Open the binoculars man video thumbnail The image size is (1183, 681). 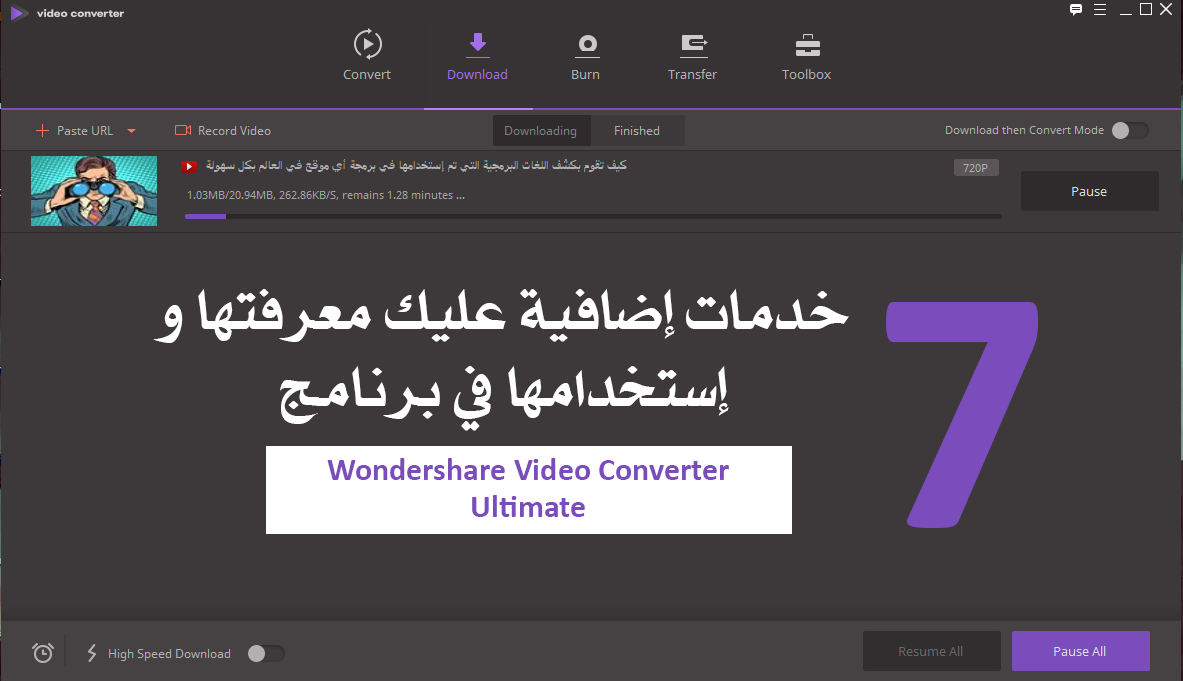pos(94,191)
